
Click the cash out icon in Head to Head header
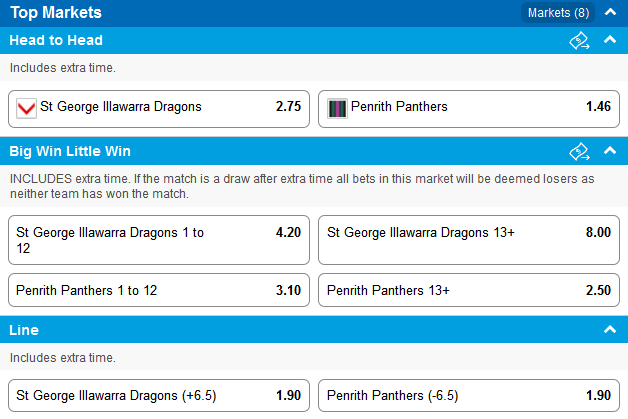click(579, 40)
